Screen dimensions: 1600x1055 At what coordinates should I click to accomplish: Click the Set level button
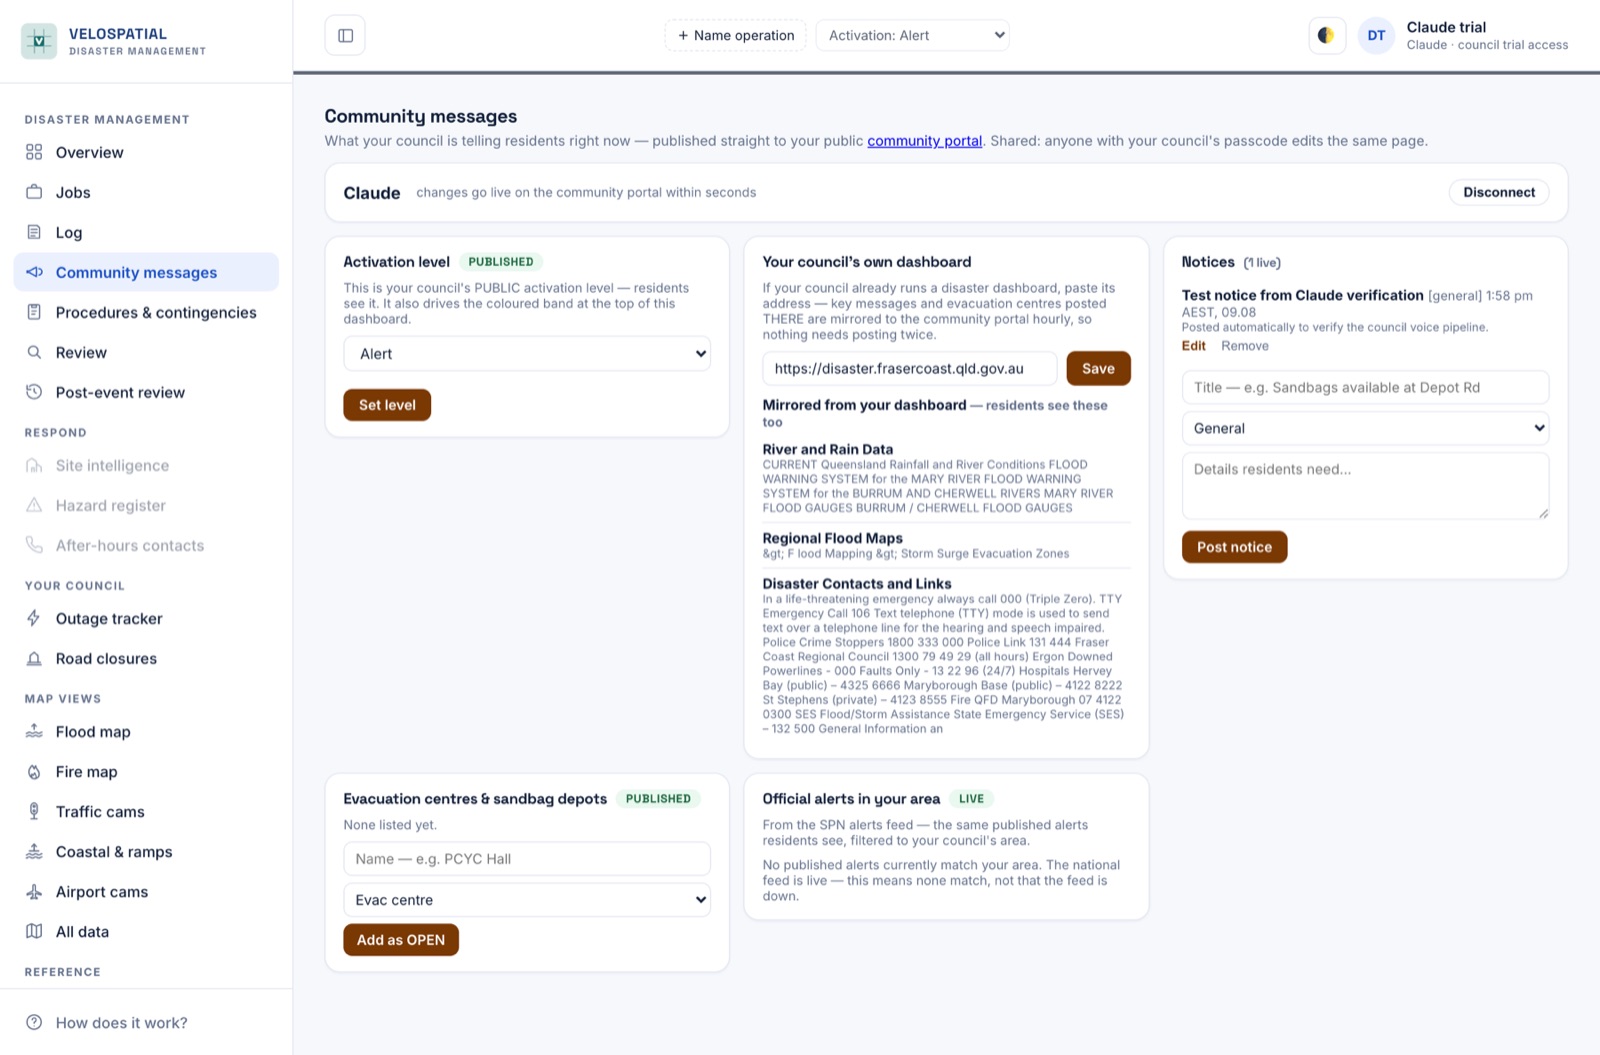[x=387, y=405]
